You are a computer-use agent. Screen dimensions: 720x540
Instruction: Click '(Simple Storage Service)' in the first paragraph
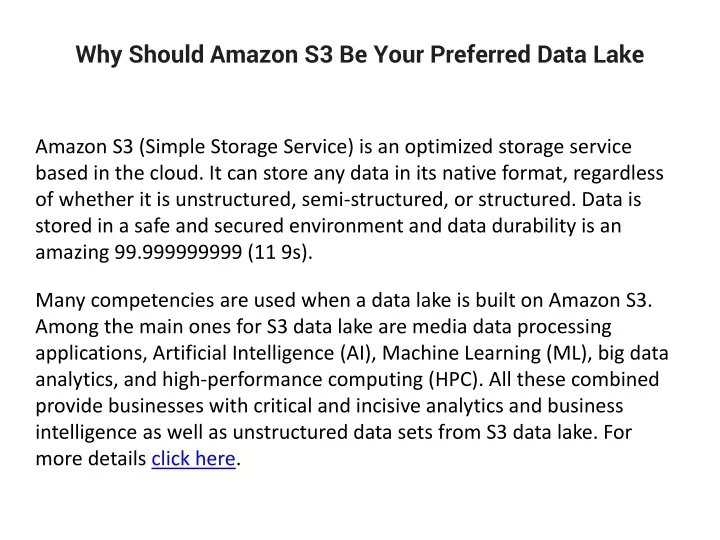tap(246, 147)
